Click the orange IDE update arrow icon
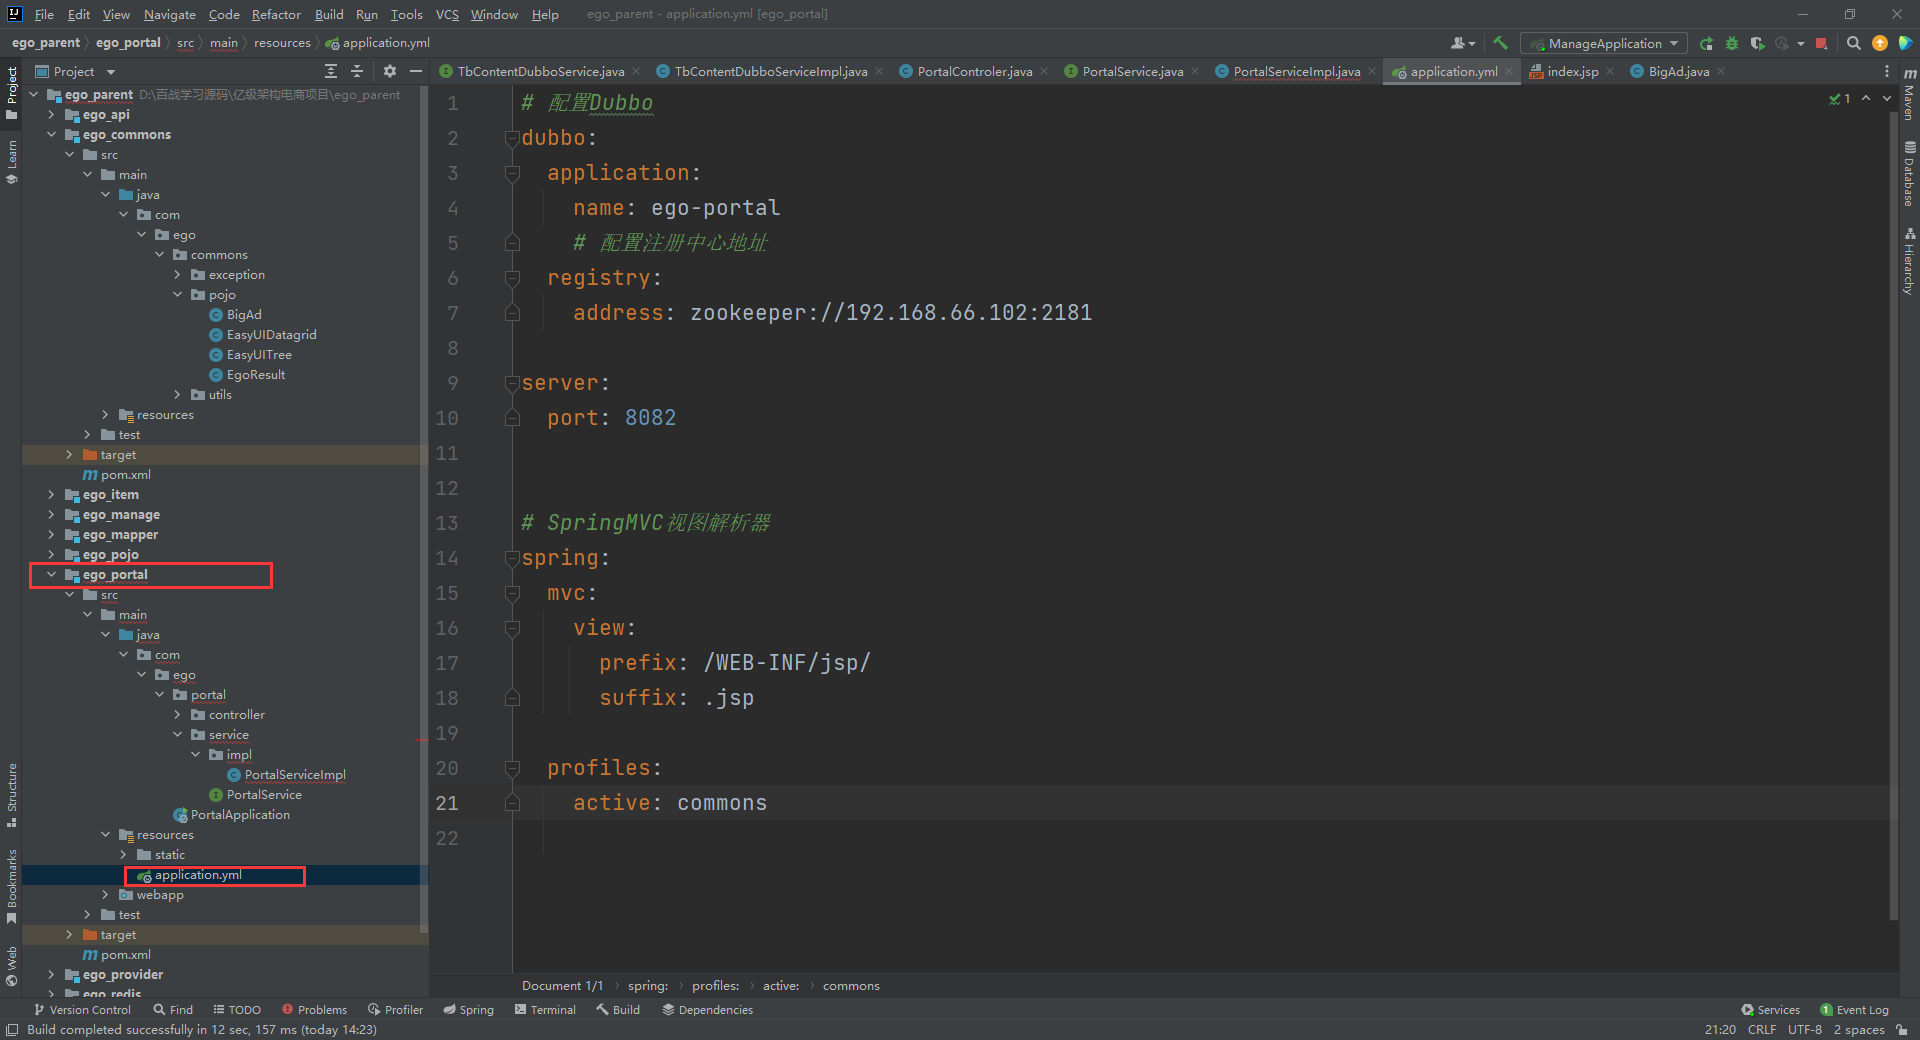This screenshot has height=1040, width=1920. (1880, 43)
